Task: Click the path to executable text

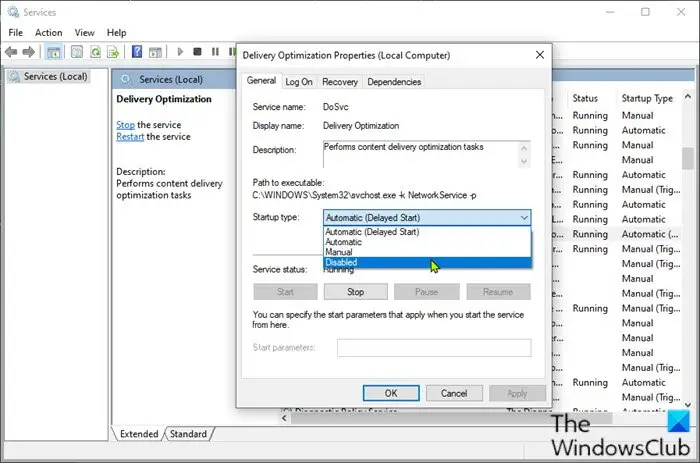Action: pyautogui.click(x=364, y=195)
